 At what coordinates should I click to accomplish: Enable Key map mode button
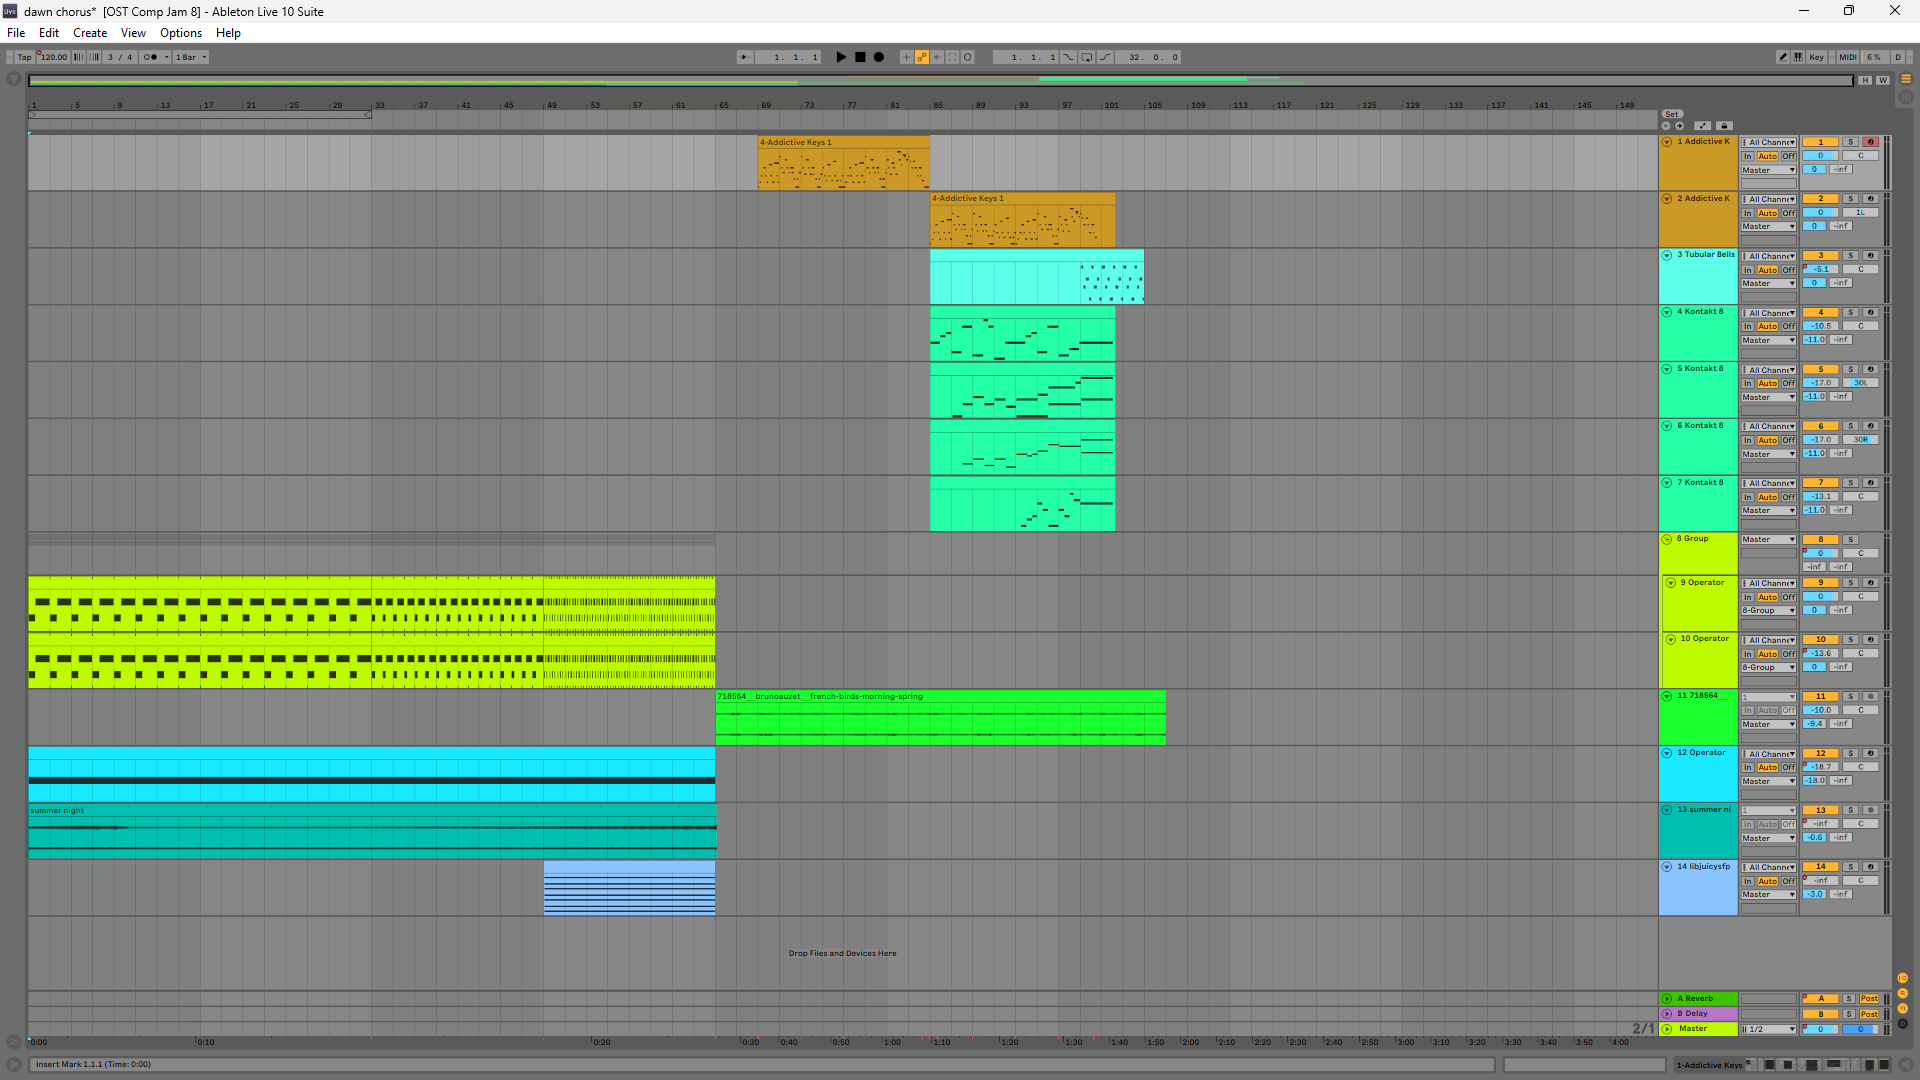1816,57
